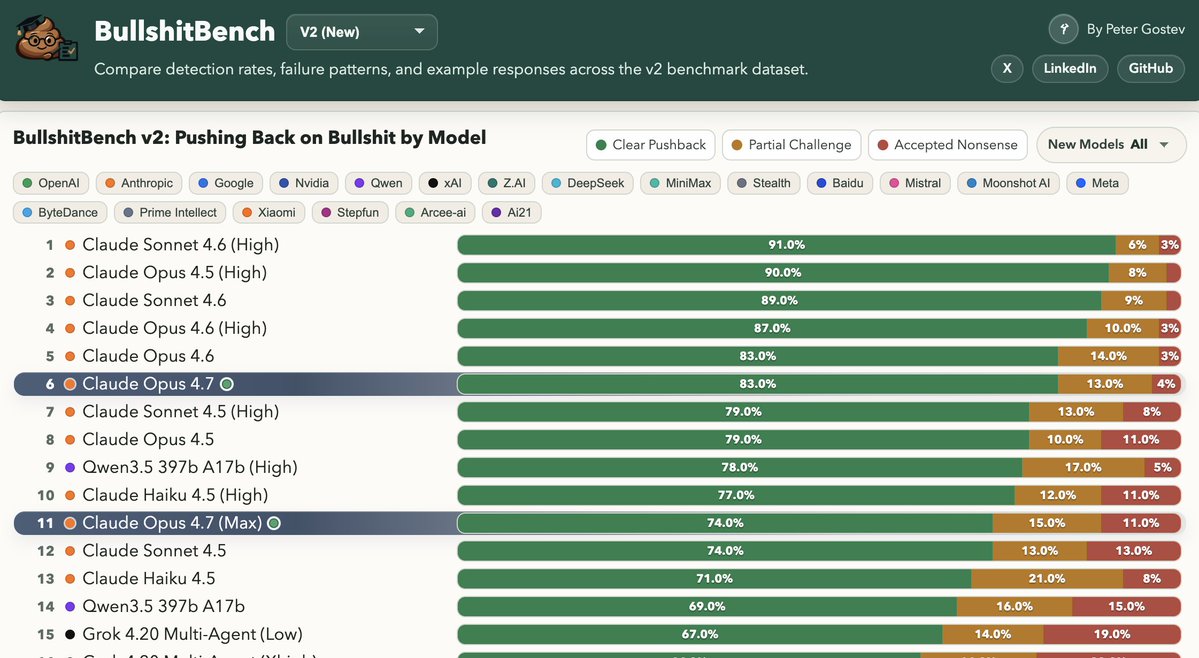The width and height of the screenshot is (1199, 658).
Task: Select the OpenAI provider filter chip
Action: point(52,183)
